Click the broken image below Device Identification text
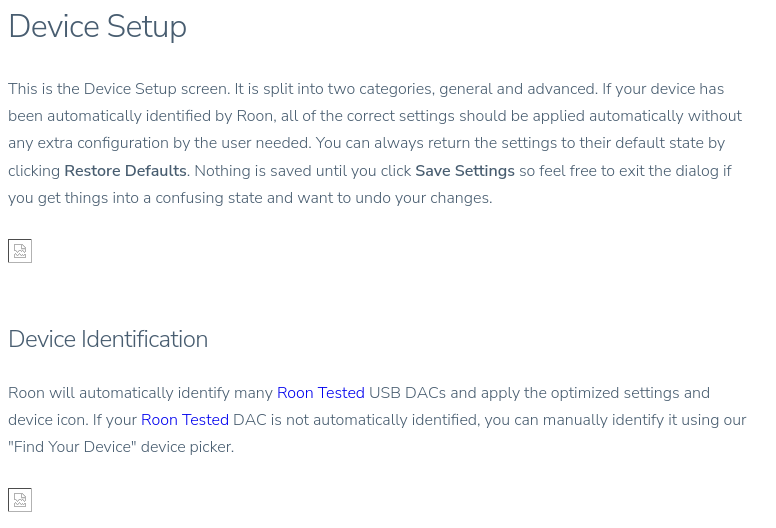The height and width of the screenshot is (528, 776). pyautogui.click(x=20, y=500)
